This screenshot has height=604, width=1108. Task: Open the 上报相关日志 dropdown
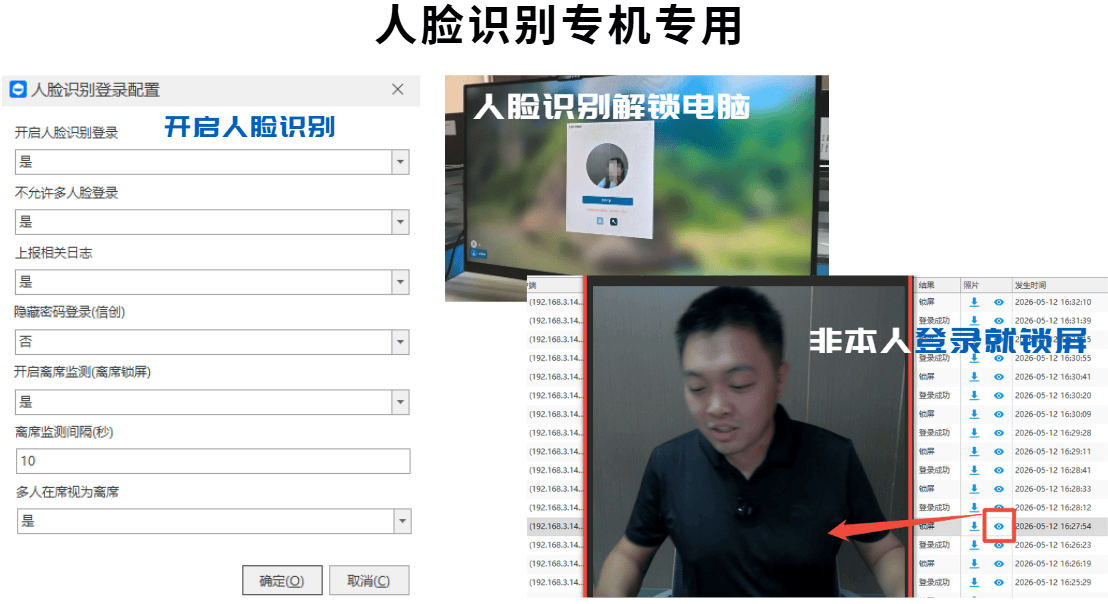401,282
